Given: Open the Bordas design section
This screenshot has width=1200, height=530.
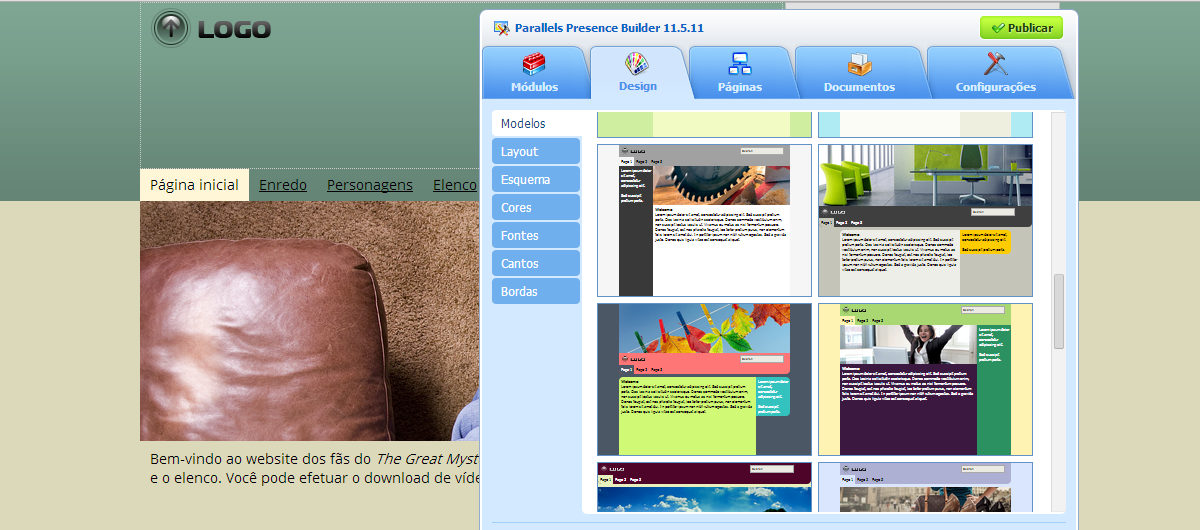Looking at the screenshot, I should pos(536,292).
